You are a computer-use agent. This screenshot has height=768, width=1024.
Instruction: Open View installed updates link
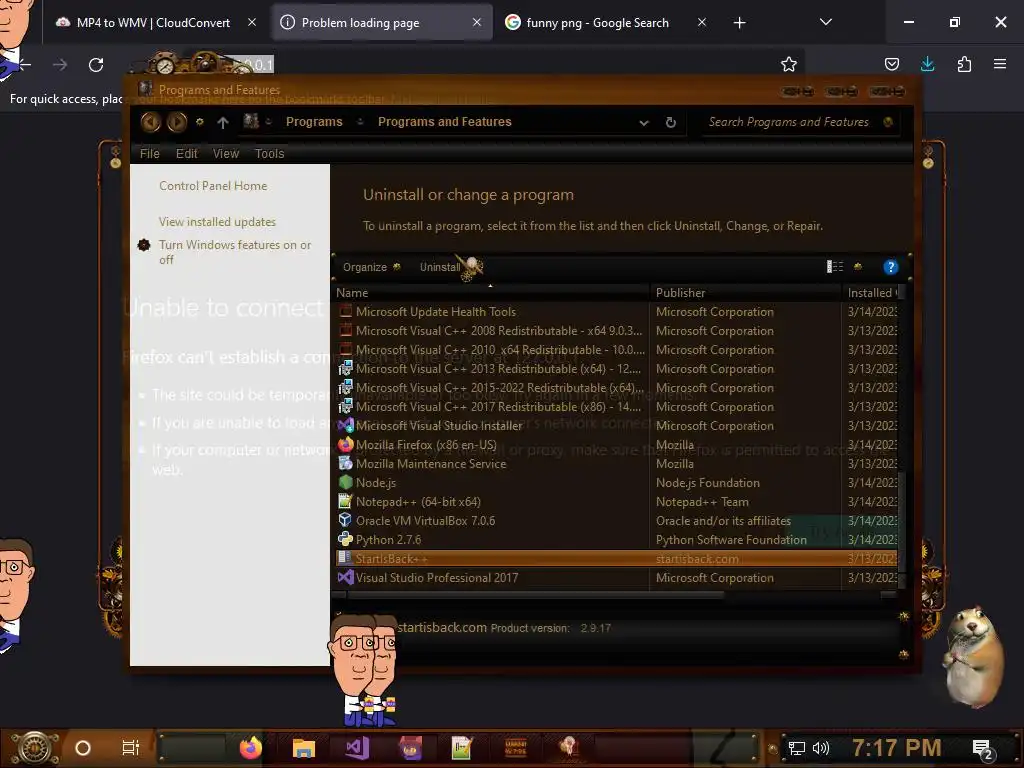(217, 222)
